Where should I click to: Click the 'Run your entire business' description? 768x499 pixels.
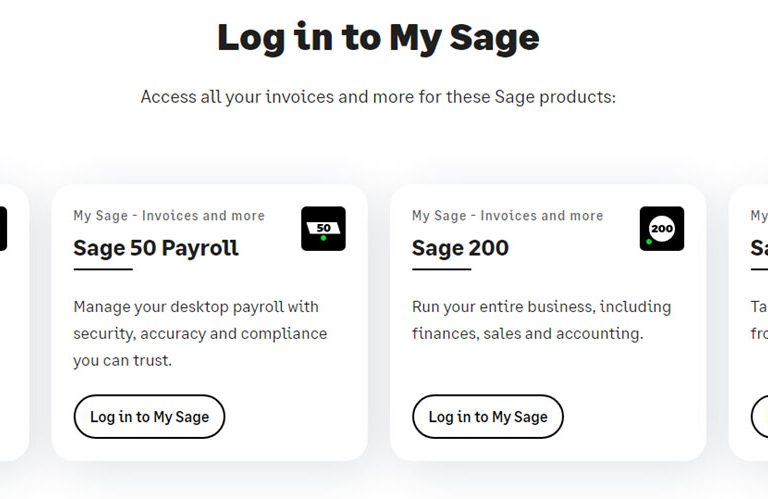pyautogui.click(x=541, y=320)
